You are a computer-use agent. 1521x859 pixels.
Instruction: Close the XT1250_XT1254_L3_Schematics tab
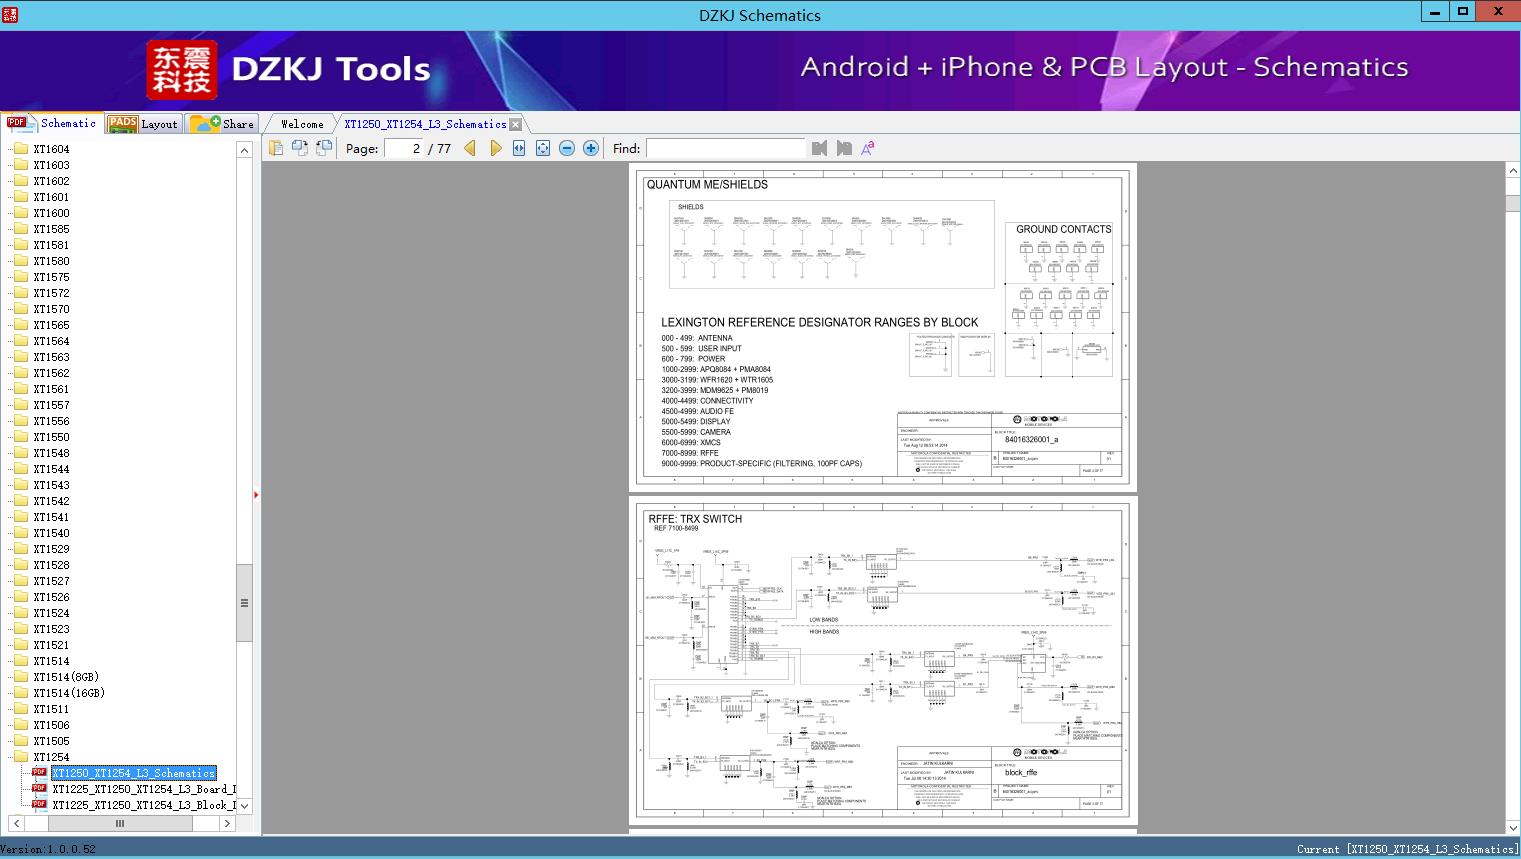[516, 124]
